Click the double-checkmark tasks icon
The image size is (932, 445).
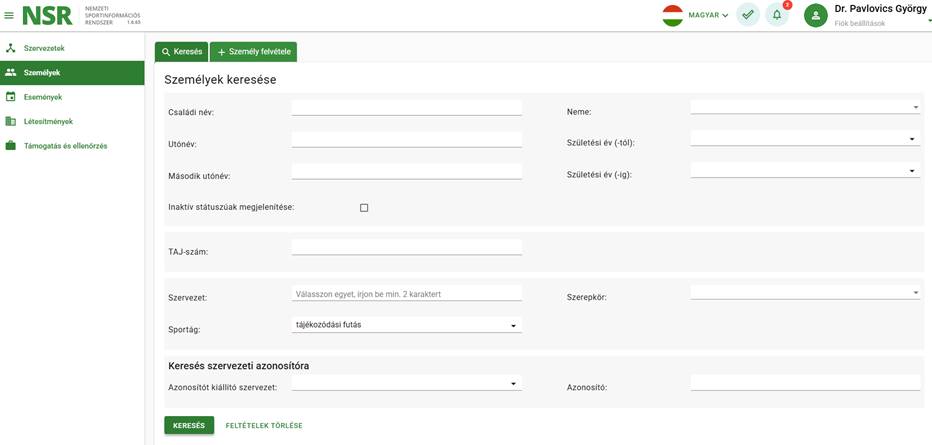(748, 15)
